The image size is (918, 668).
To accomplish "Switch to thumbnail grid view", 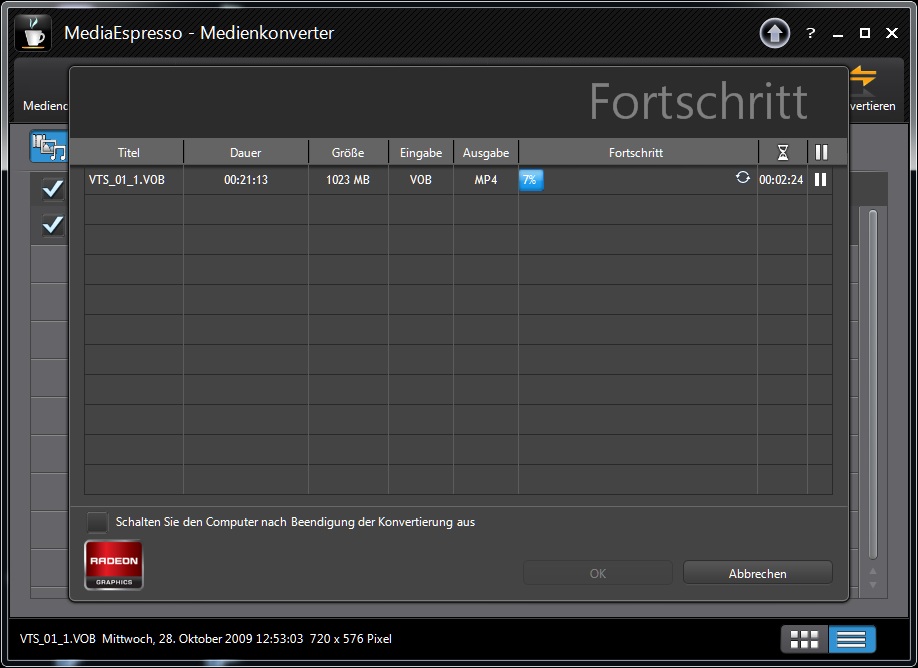I will (804, 639).
